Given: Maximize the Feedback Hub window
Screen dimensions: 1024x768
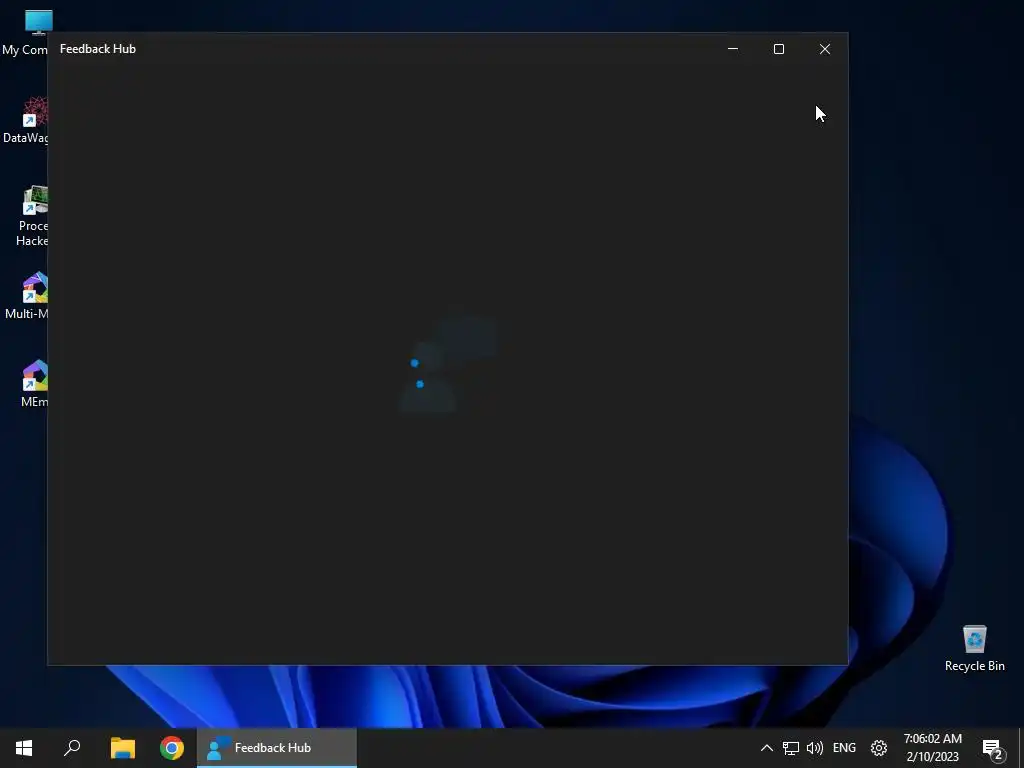Looking at the screenshot, I should coord(778,49).
